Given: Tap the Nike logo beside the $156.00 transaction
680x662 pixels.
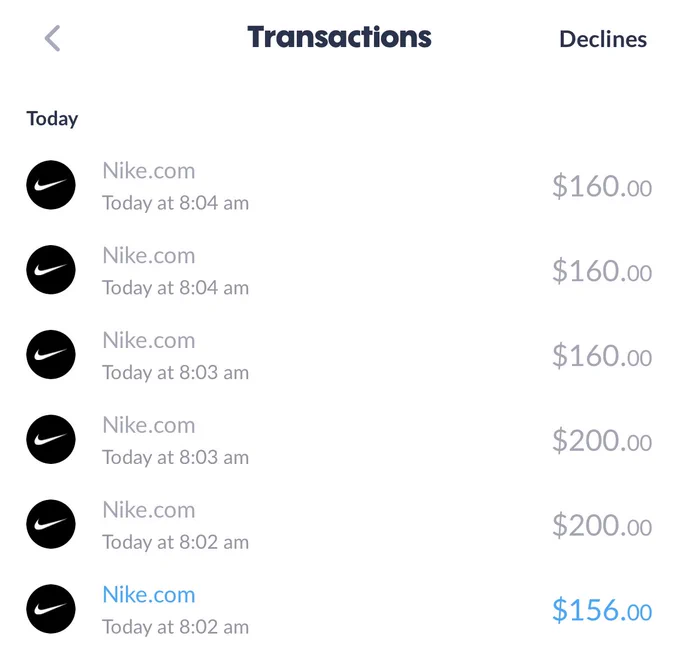Looking at the screenshot, I should (51, 609).
